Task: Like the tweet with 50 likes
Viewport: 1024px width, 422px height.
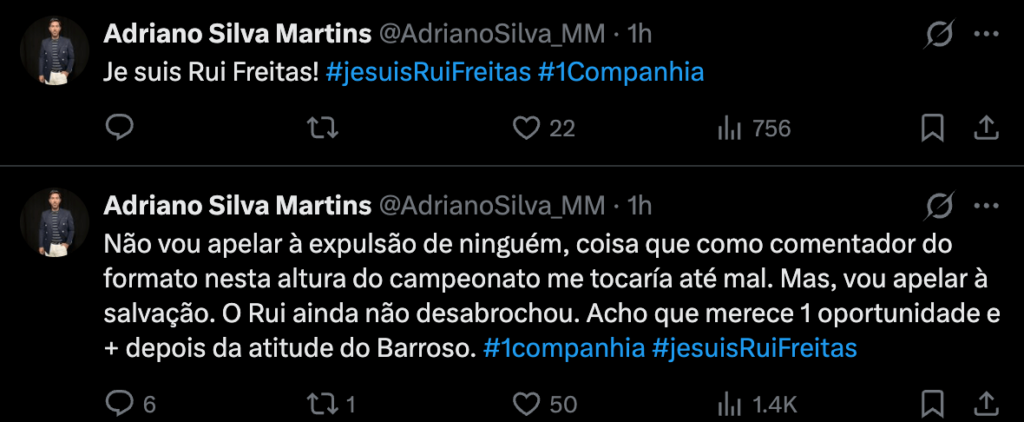Action: (526, 403)
